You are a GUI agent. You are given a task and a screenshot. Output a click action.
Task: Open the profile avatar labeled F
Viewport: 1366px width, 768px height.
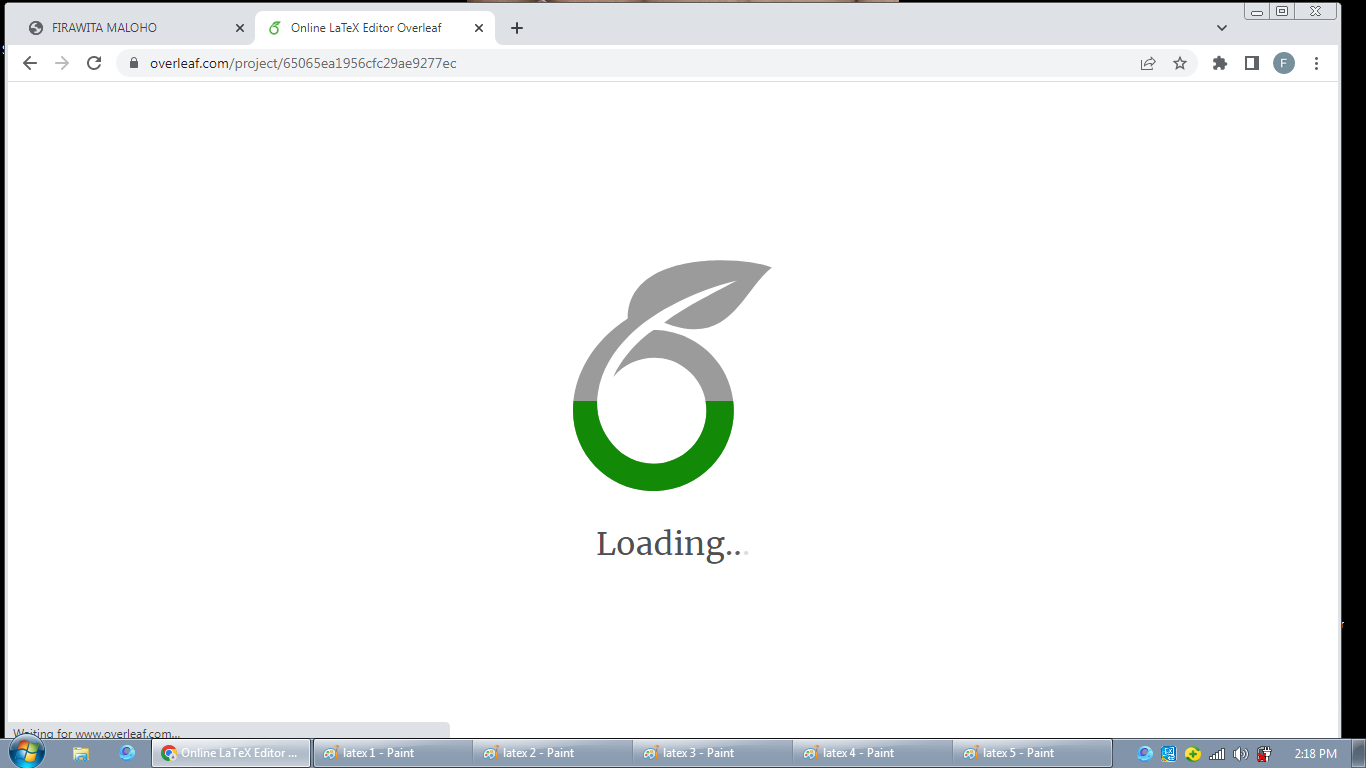click(x=1284, y=63)
